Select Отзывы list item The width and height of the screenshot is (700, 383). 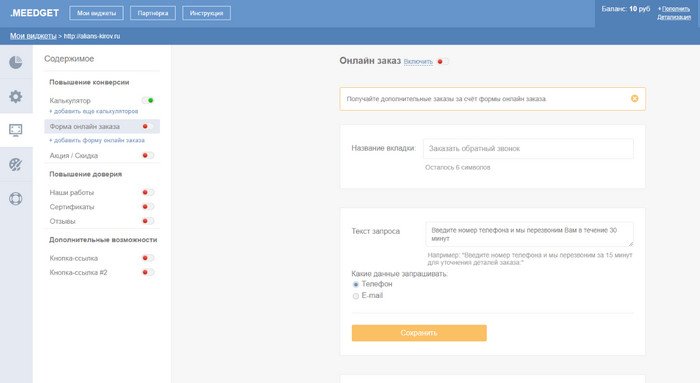pos(62,221)
